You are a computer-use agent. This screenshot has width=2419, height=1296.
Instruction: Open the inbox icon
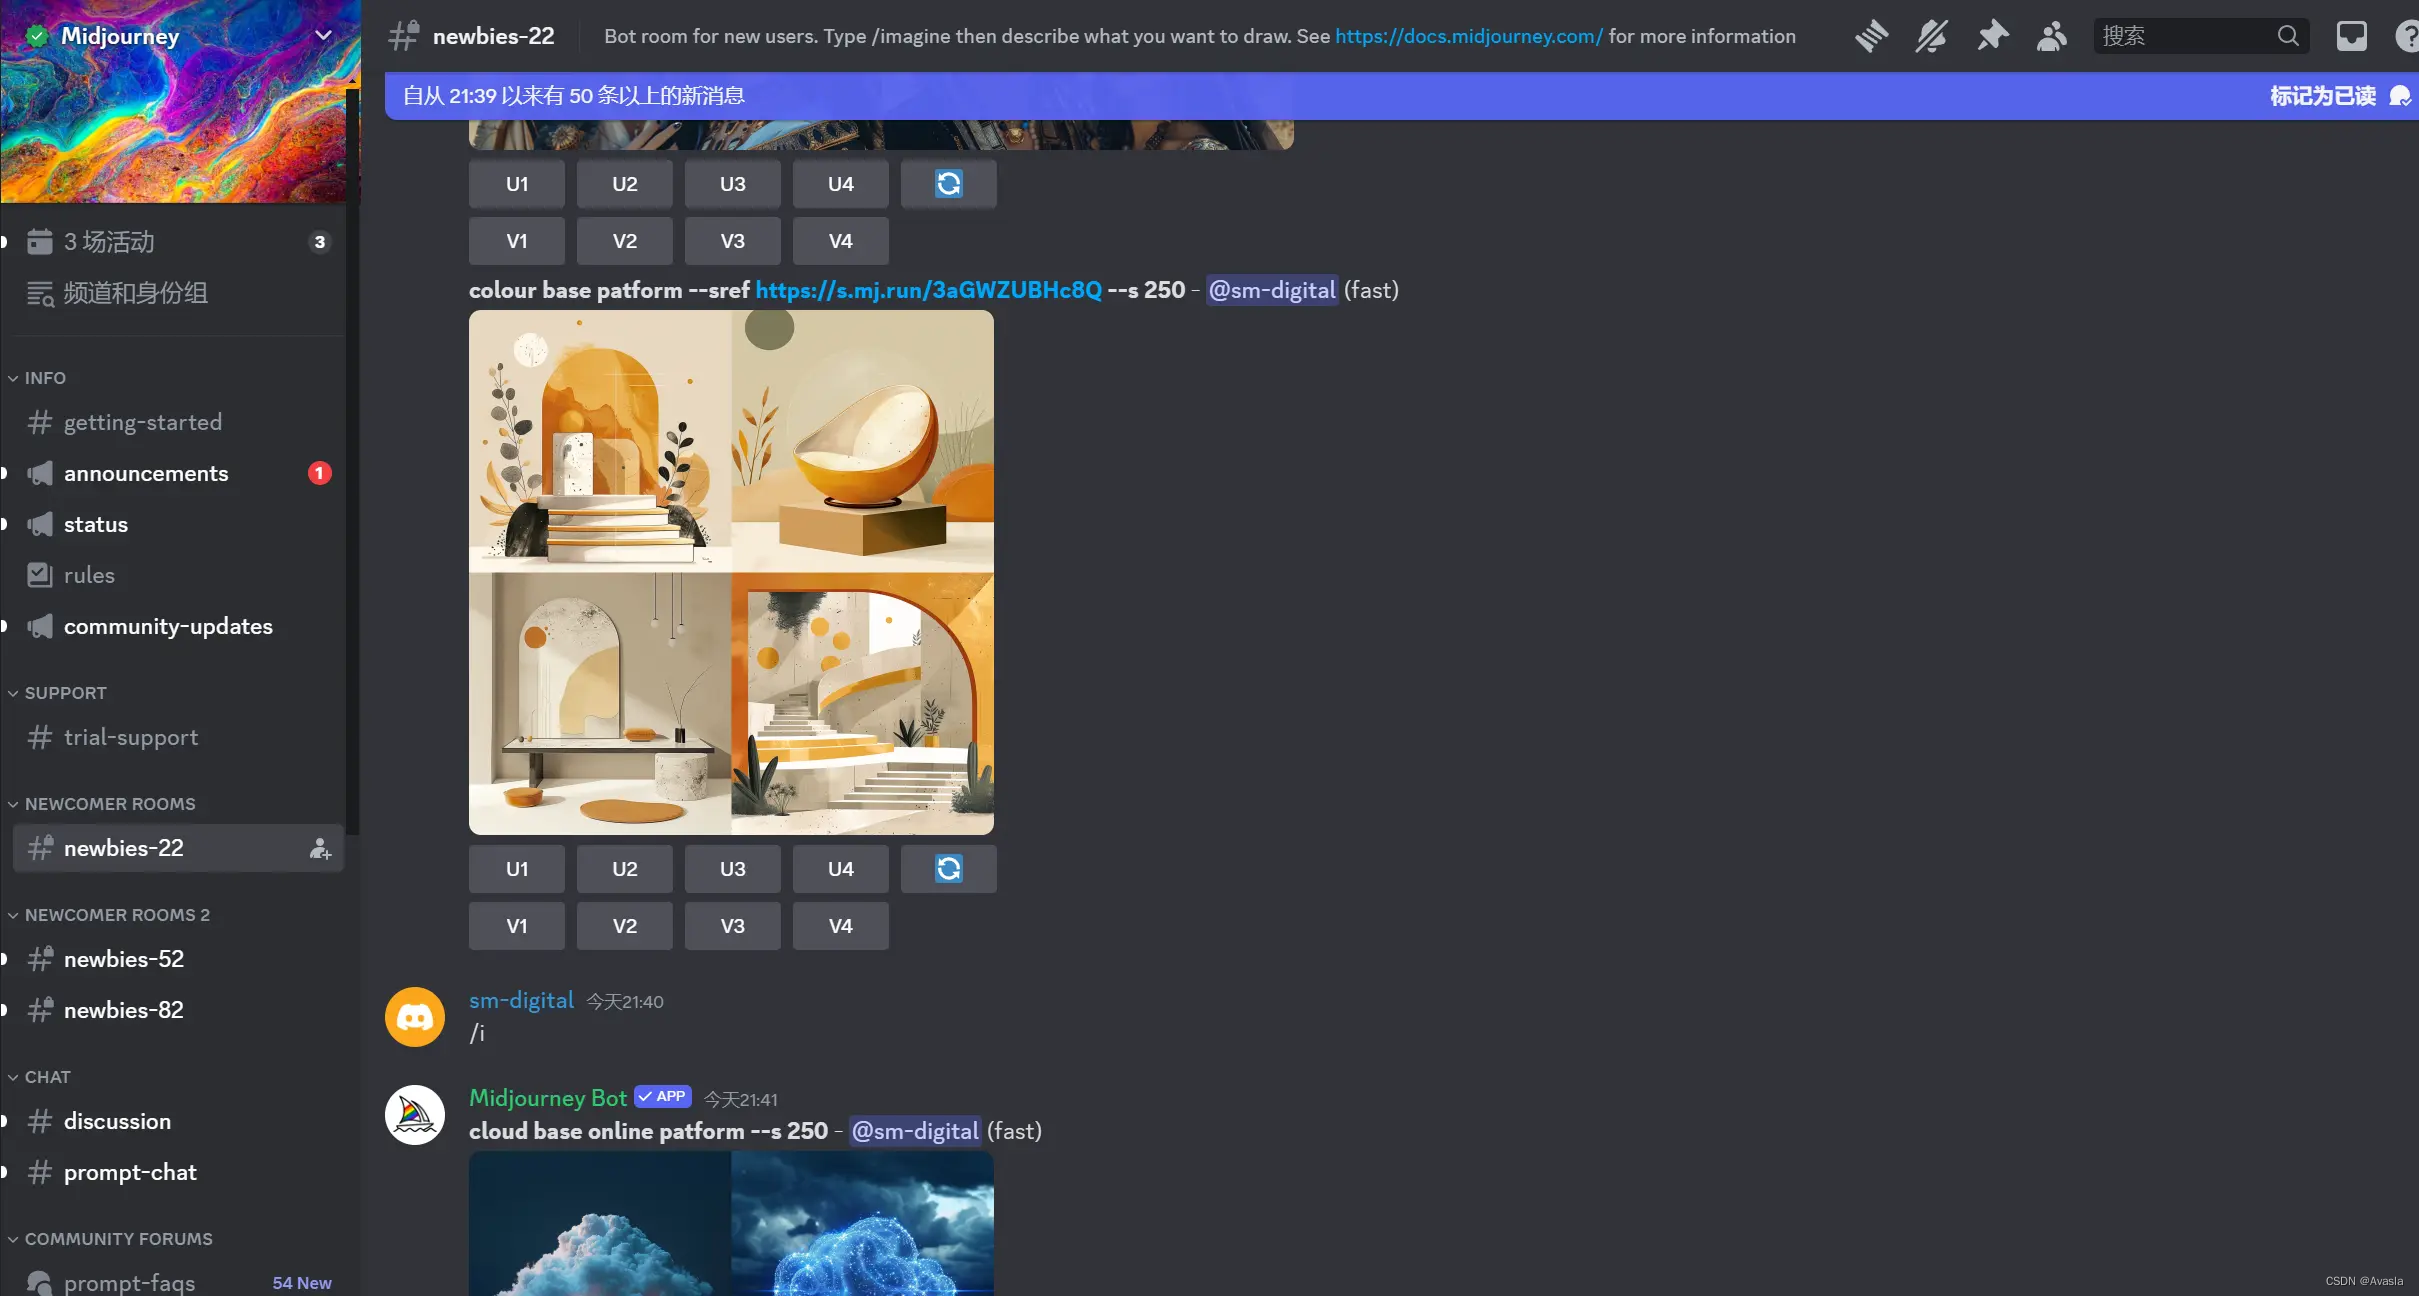[x=2351, y=36]
